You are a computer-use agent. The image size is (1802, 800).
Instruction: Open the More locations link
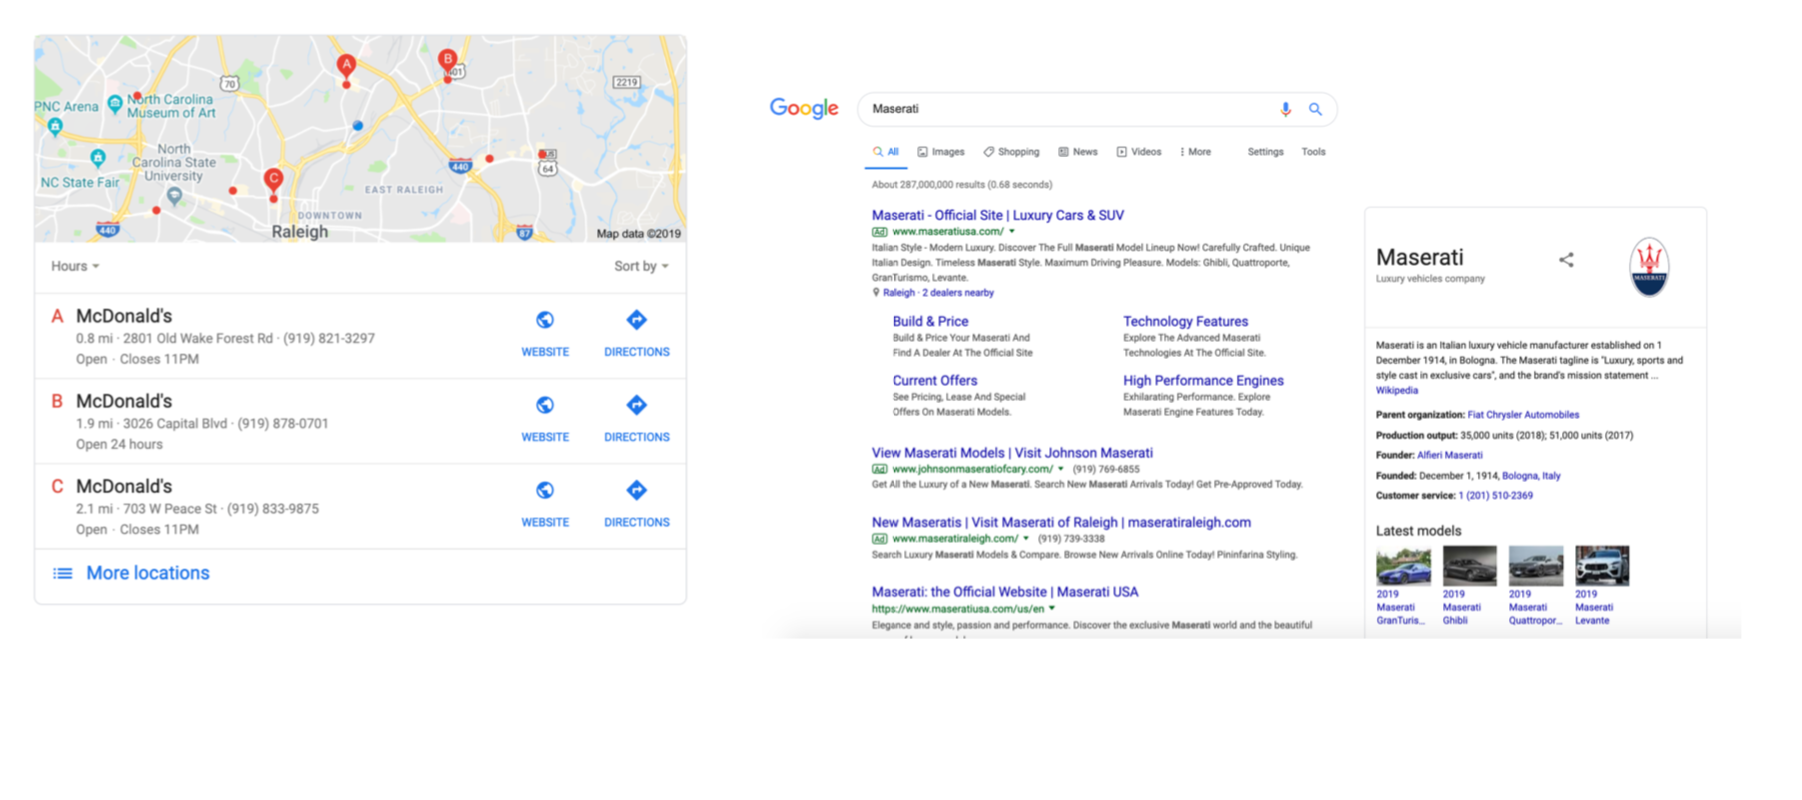click(148, 573)
